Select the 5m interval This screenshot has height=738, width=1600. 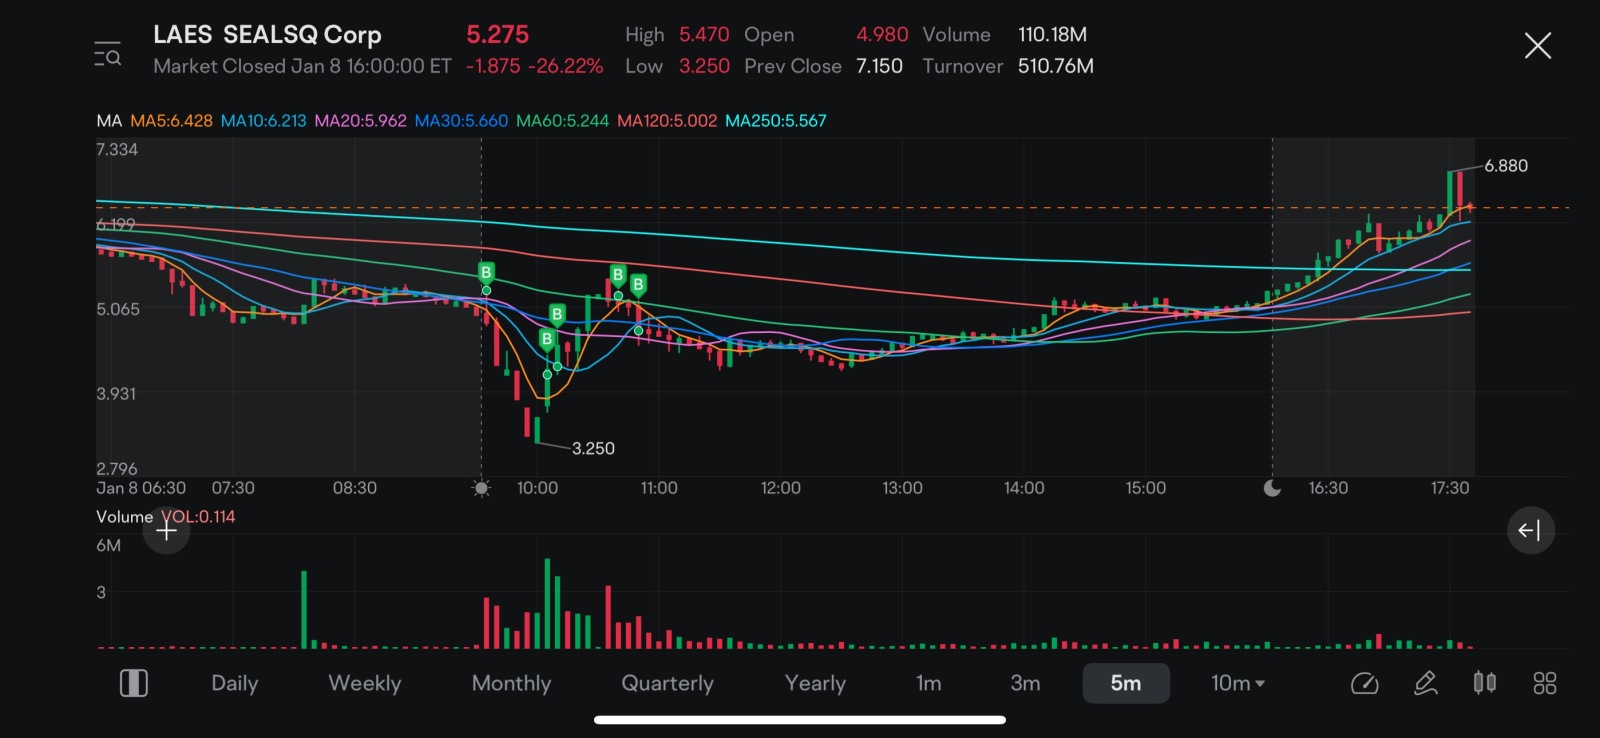pos(1126,683)
